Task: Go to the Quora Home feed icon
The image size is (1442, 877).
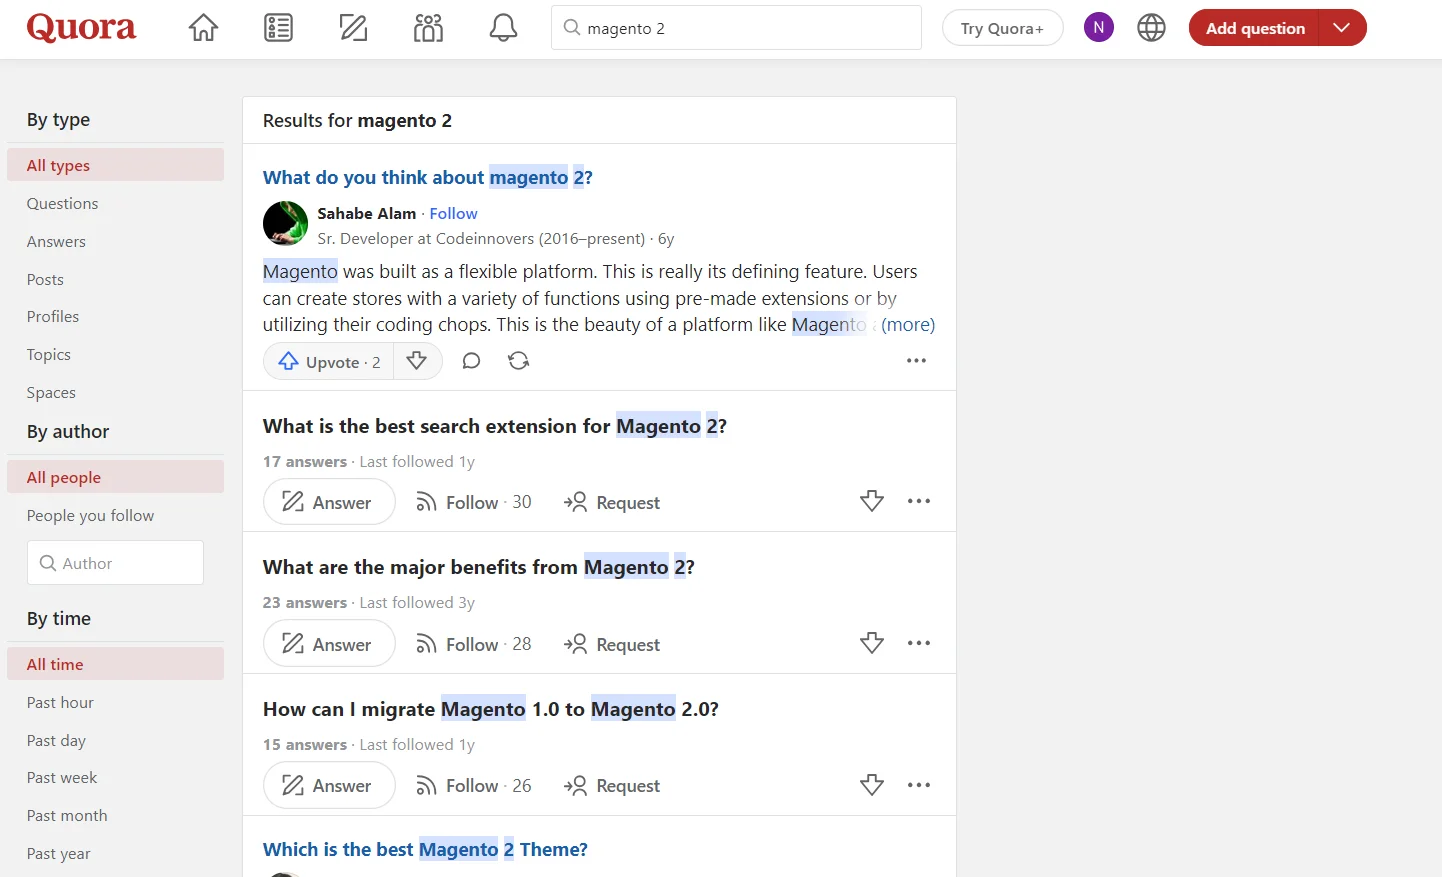Action: 203,28
